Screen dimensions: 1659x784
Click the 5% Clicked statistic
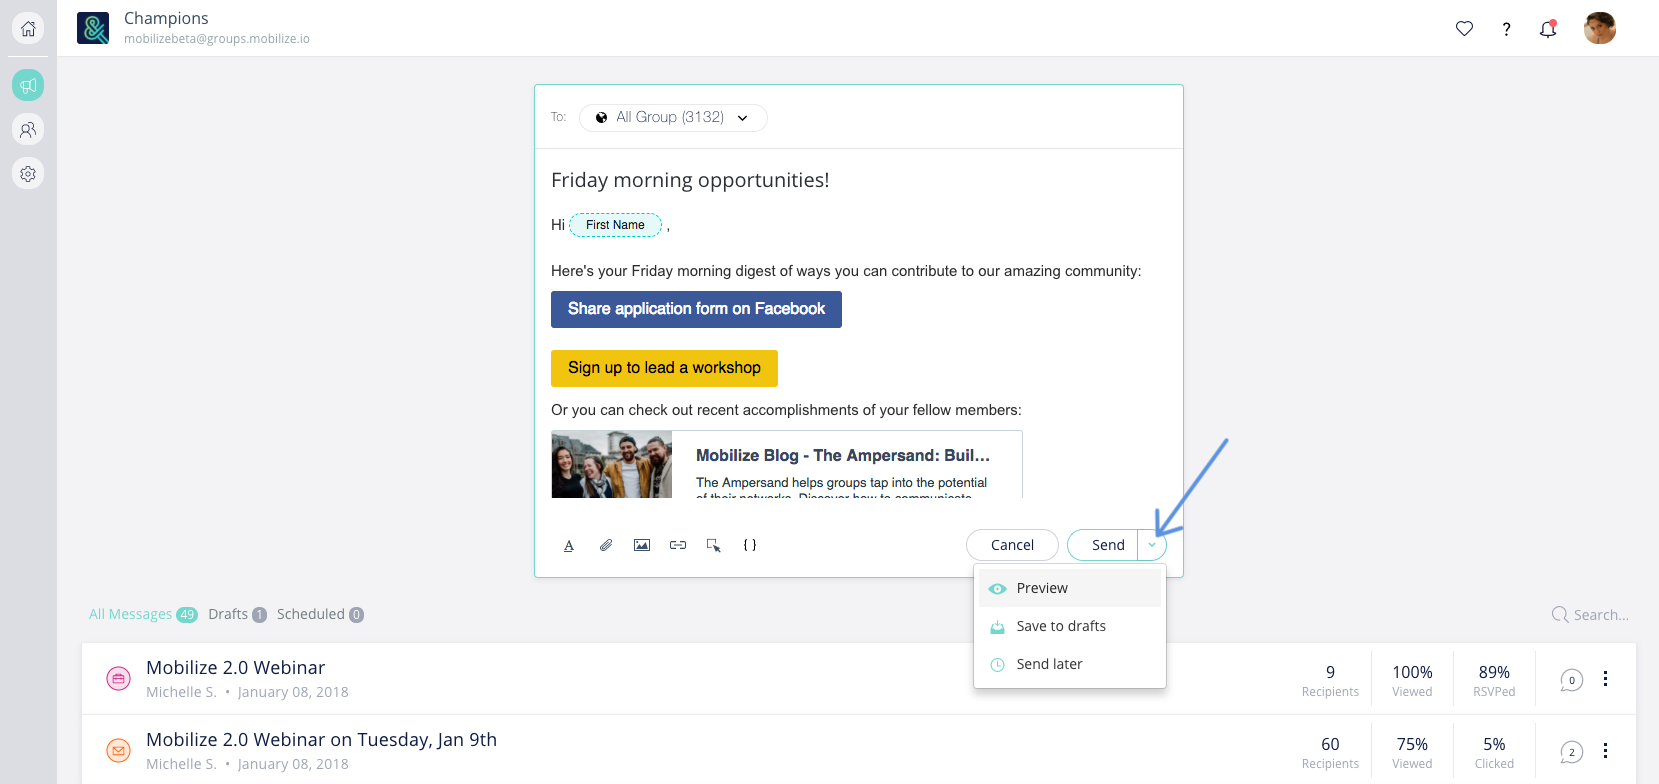[1494, 752]
